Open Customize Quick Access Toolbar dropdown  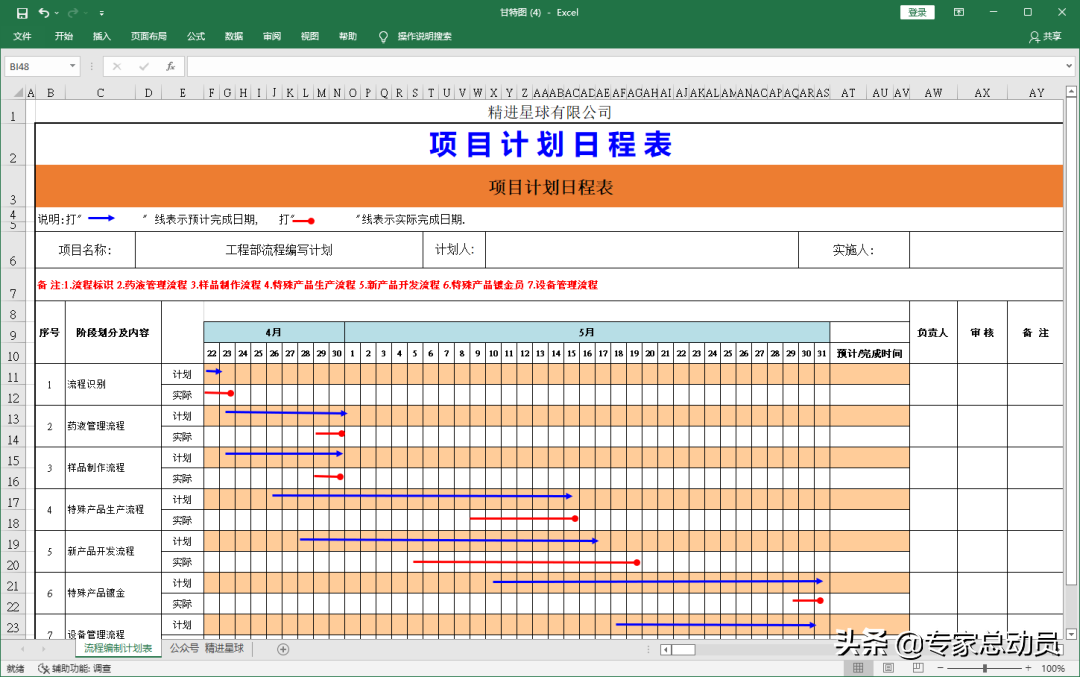coord(101,13)
